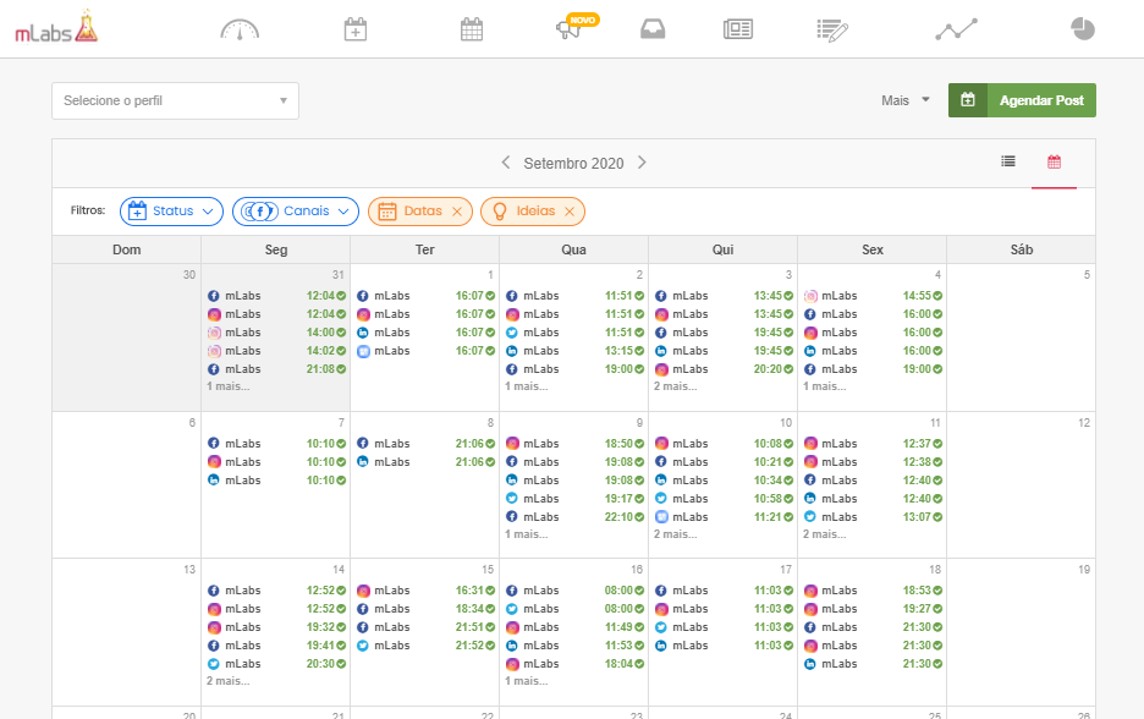Click the Setembro 2020 month title
This screenshot has width=1144, height=719.
(x=573, y=163)
